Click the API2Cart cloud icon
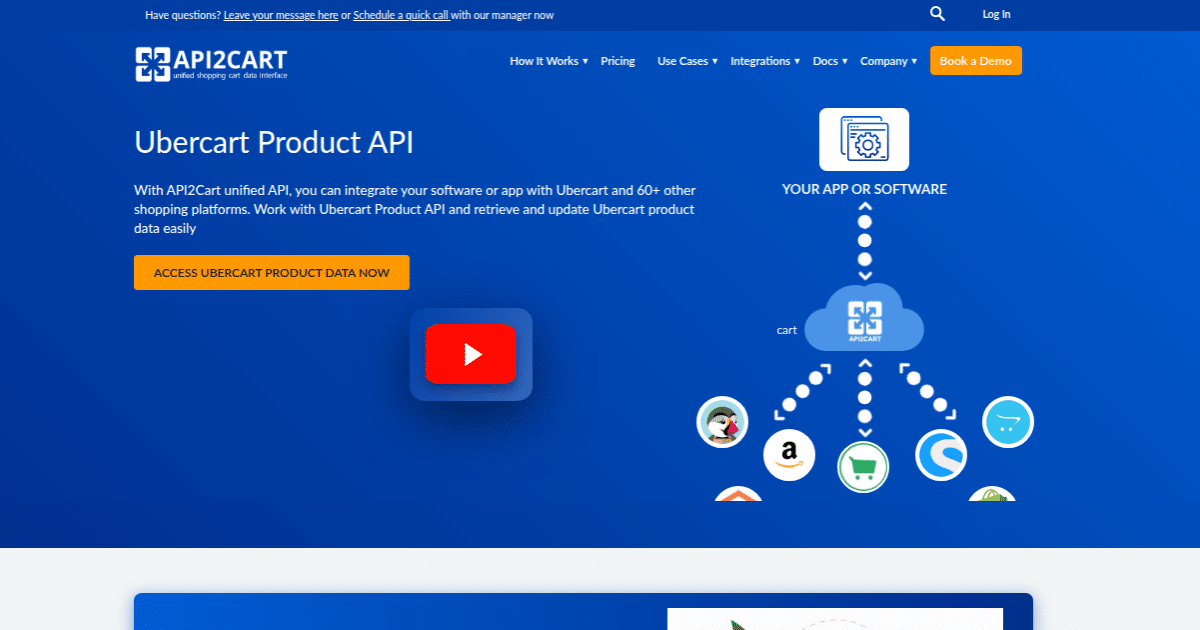Image resolution: width=1200 pixels, height=630 pixels. tap(864, 318)
